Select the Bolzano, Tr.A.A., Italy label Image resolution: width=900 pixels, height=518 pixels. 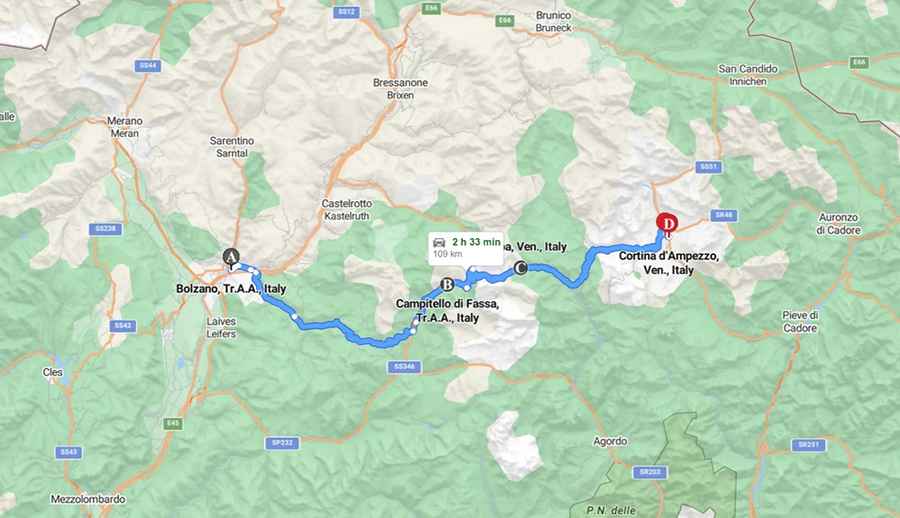click(231, 289)
